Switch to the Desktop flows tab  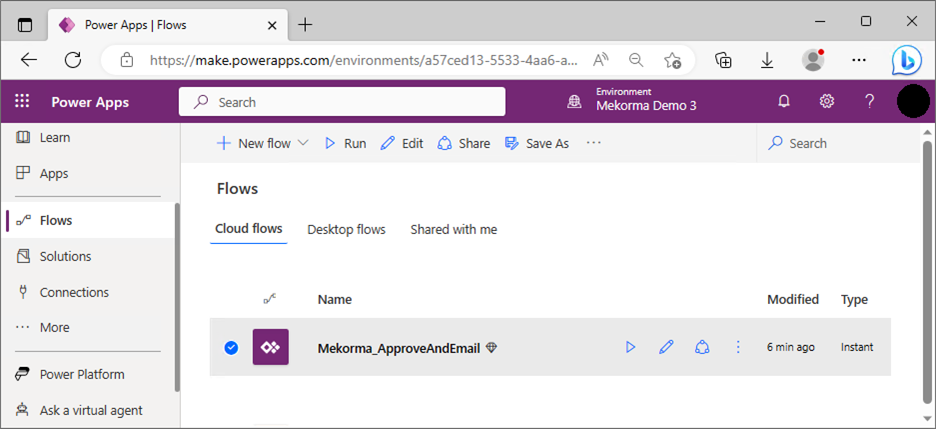346,230
